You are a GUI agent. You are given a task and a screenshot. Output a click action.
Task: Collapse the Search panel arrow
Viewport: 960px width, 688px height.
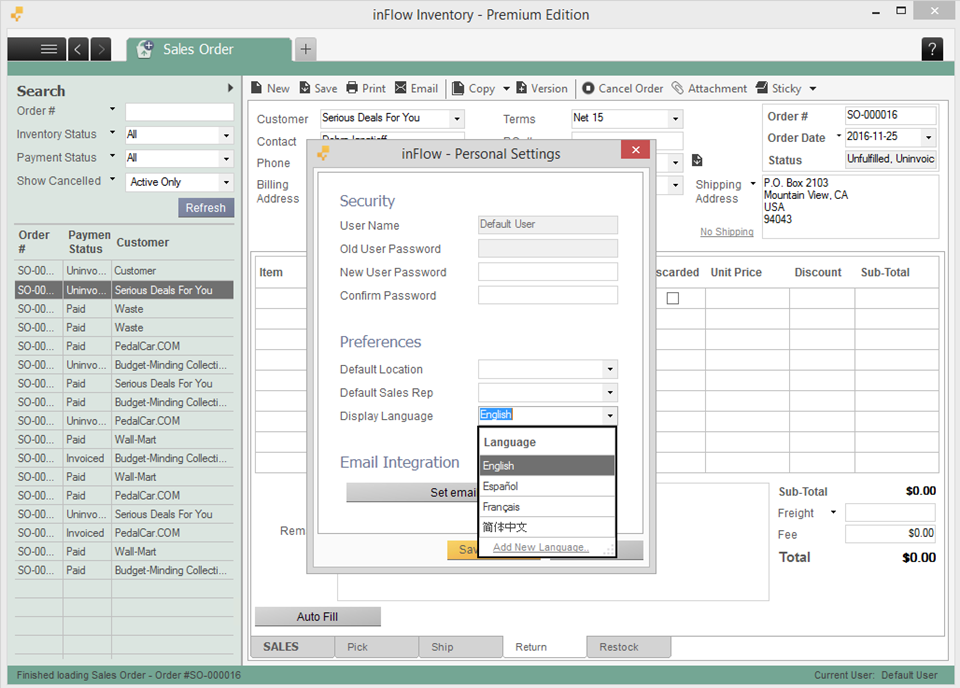pyautogui.click(x=230, y=88)
